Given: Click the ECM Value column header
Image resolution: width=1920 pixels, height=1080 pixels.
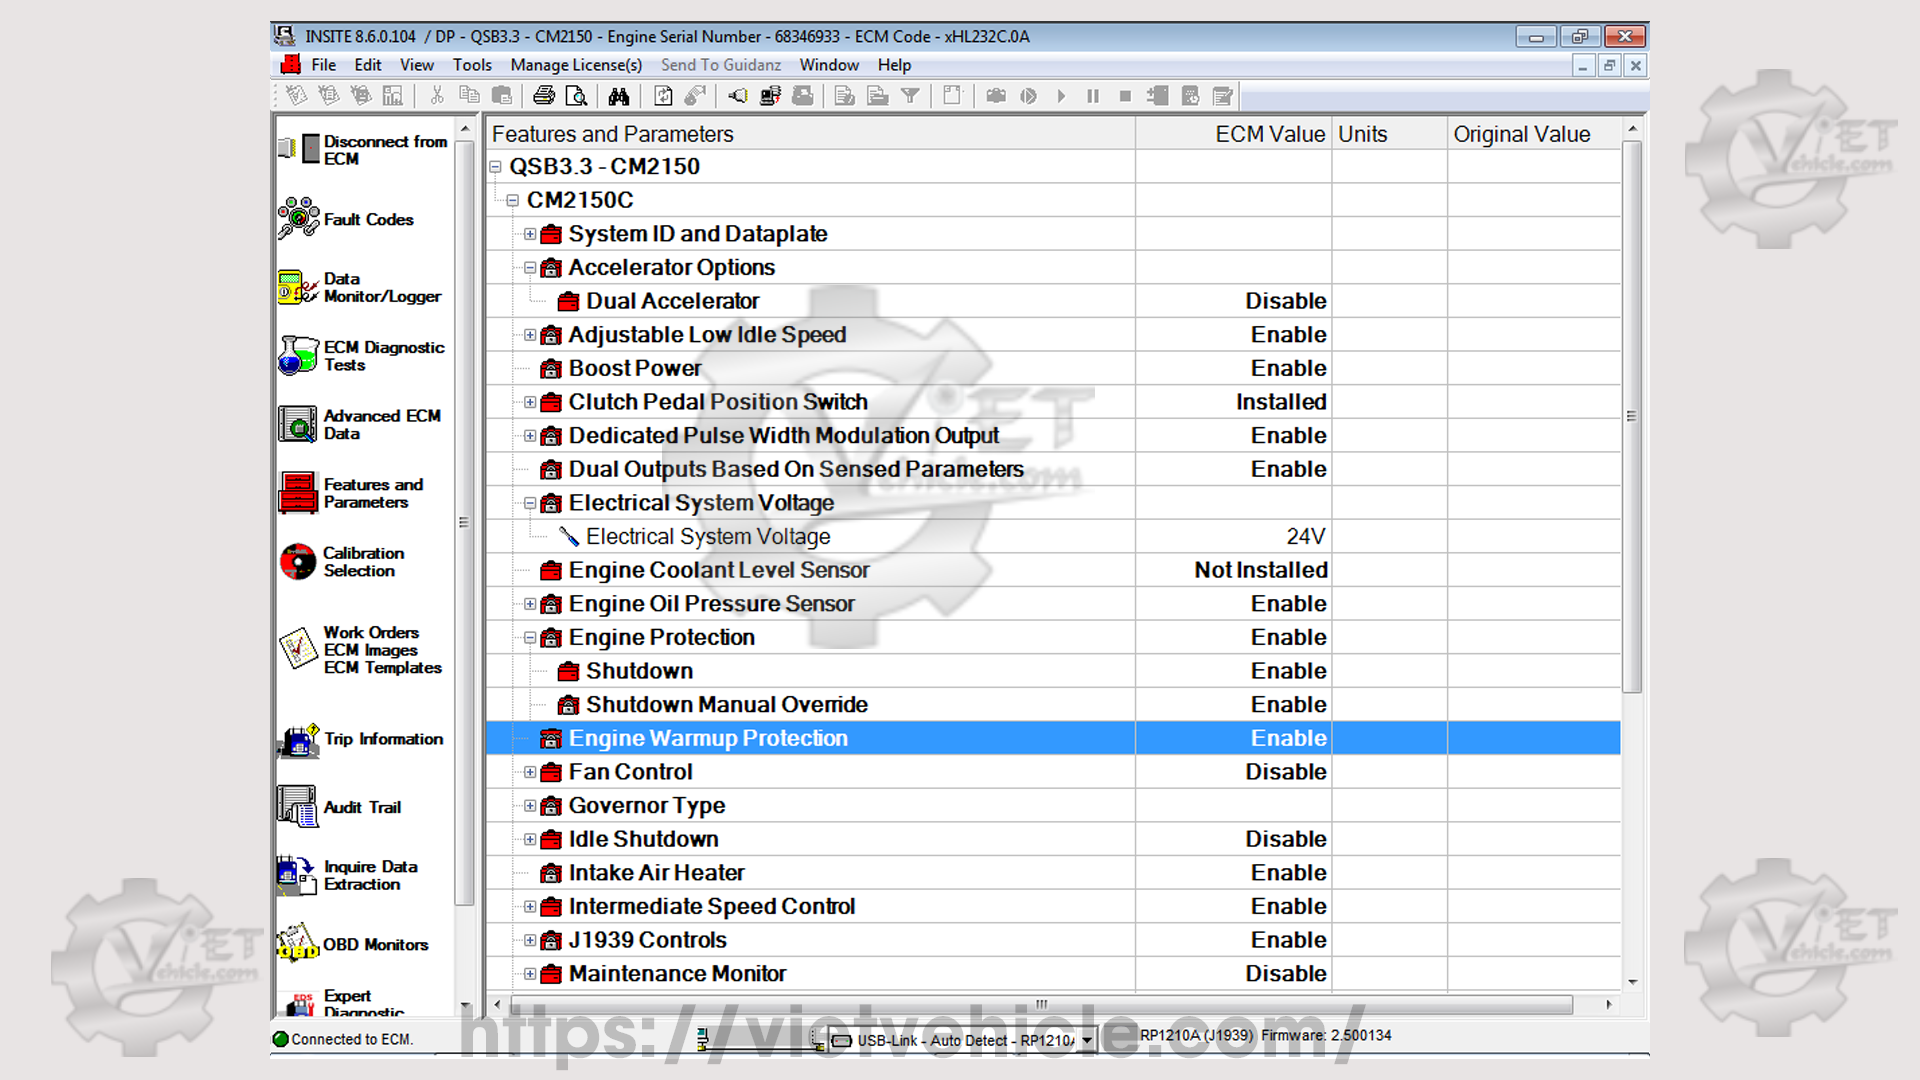Looking at the screenshot, I should click(1268, 134).
